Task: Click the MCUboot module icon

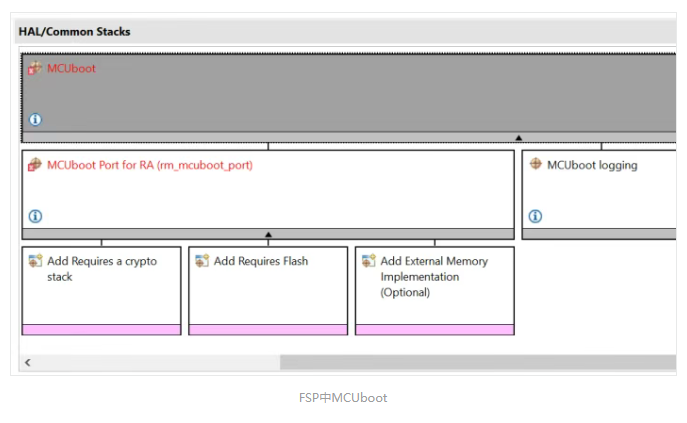Action: coord(35,68)
